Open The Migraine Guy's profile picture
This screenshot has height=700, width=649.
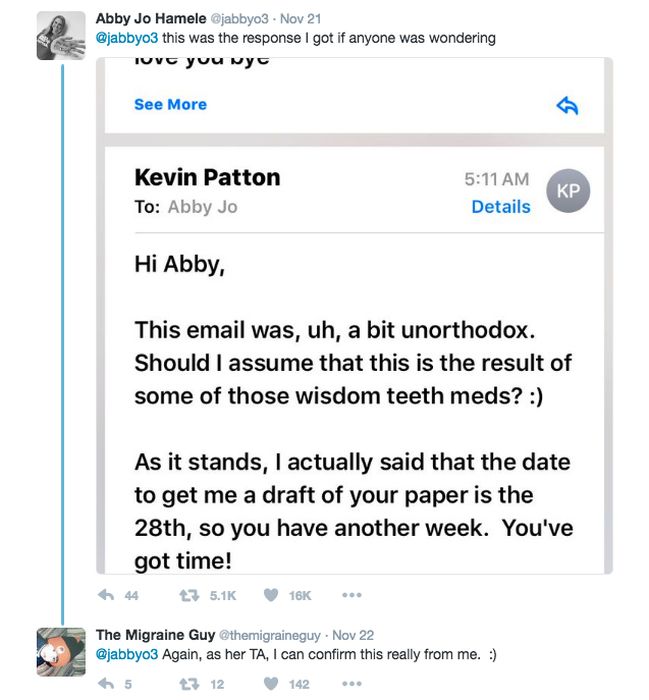[61, 652]
